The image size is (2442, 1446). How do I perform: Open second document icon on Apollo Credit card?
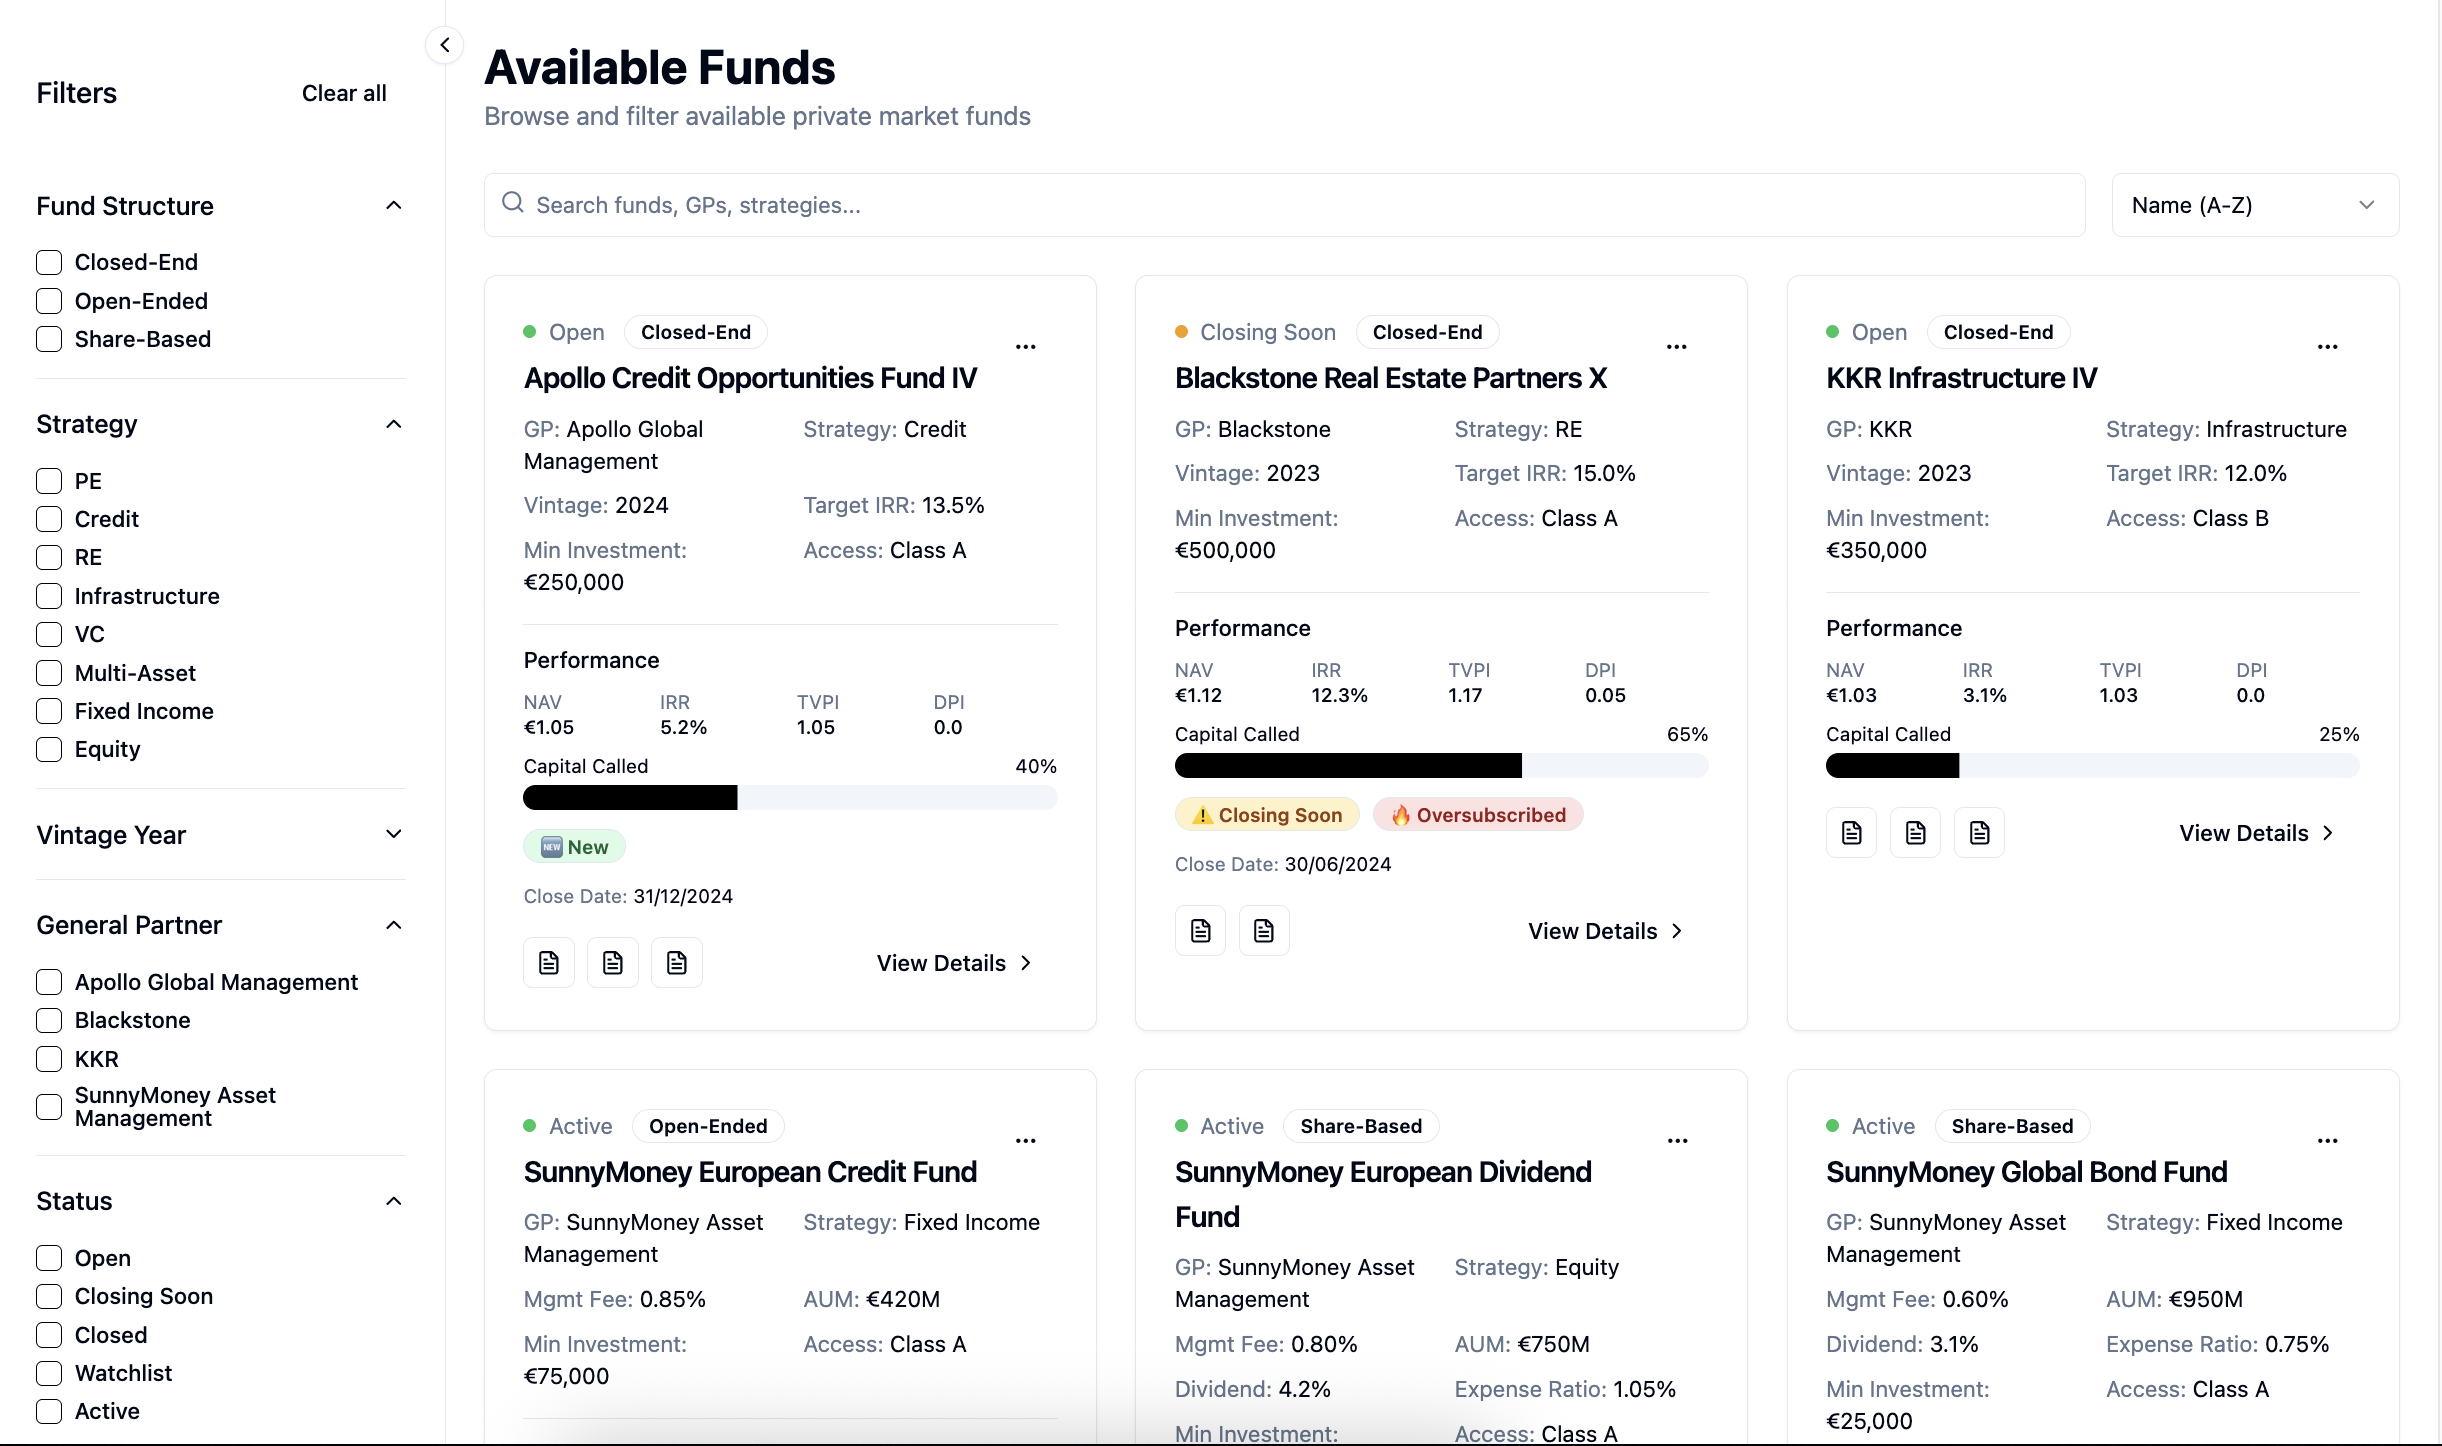613,963
